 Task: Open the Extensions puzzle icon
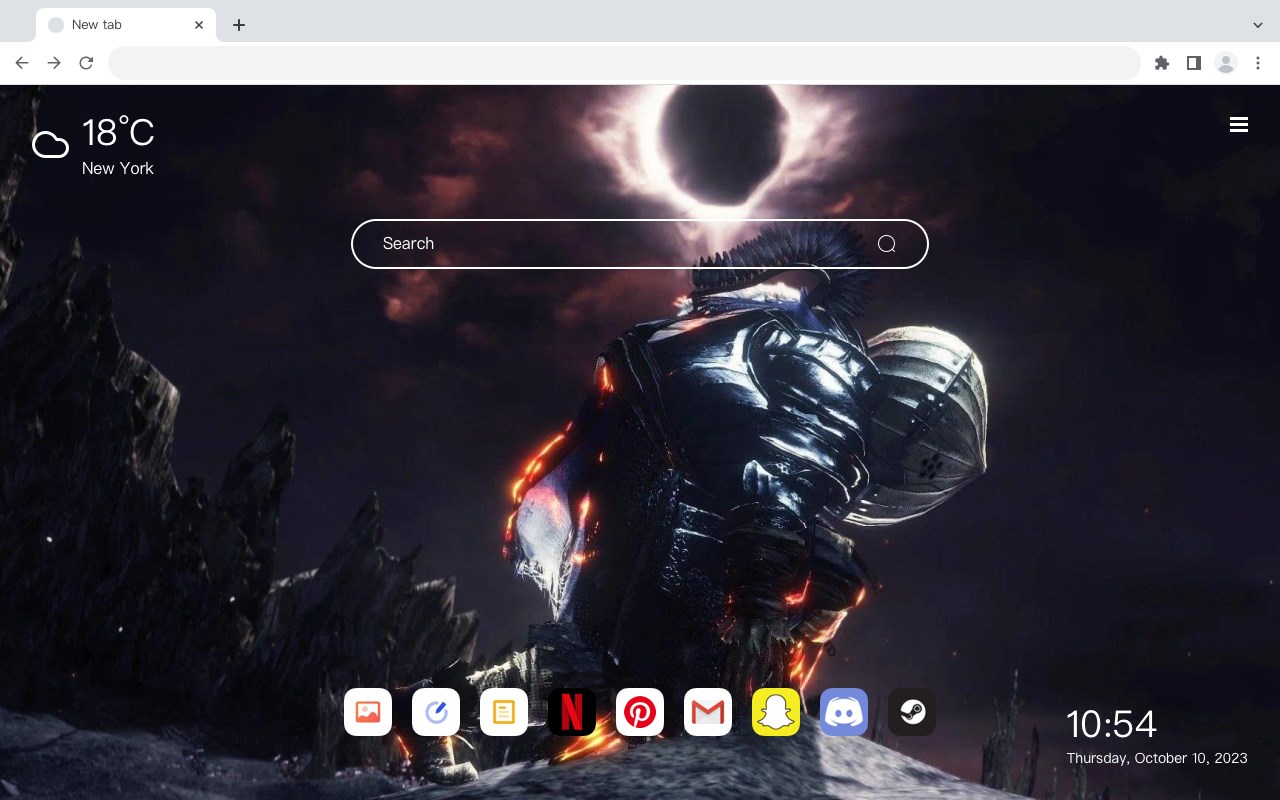tap(1161, 63)
